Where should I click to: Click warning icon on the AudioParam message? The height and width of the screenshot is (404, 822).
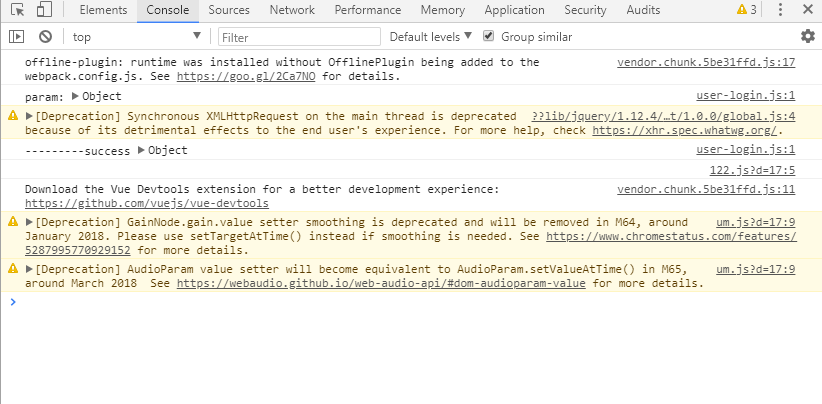(13, 269)
